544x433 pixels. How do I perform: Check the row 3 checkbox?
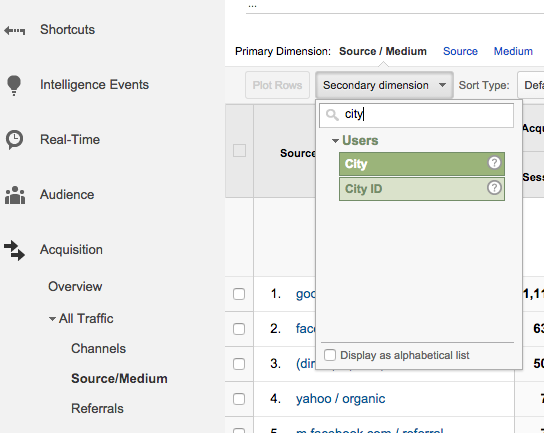[239, 364]
